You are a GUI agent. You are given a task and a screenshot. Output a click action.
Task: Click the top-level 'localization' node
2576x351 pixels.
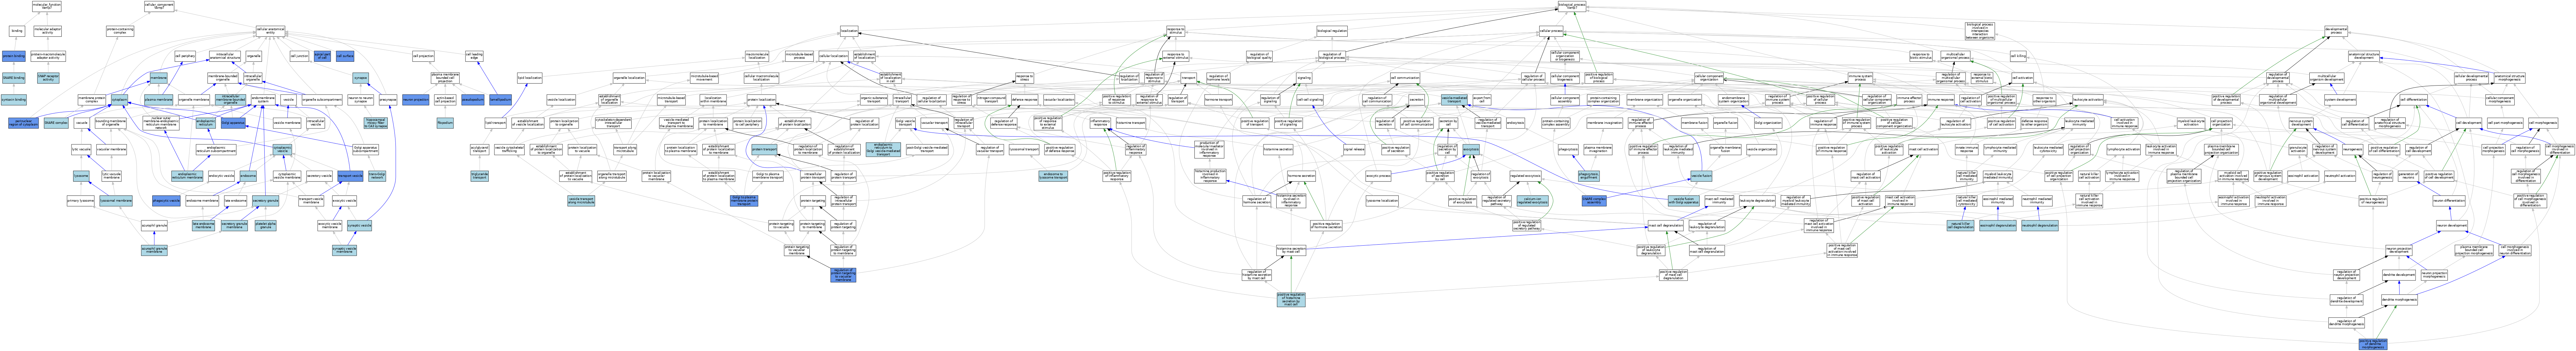click(849, 31)
